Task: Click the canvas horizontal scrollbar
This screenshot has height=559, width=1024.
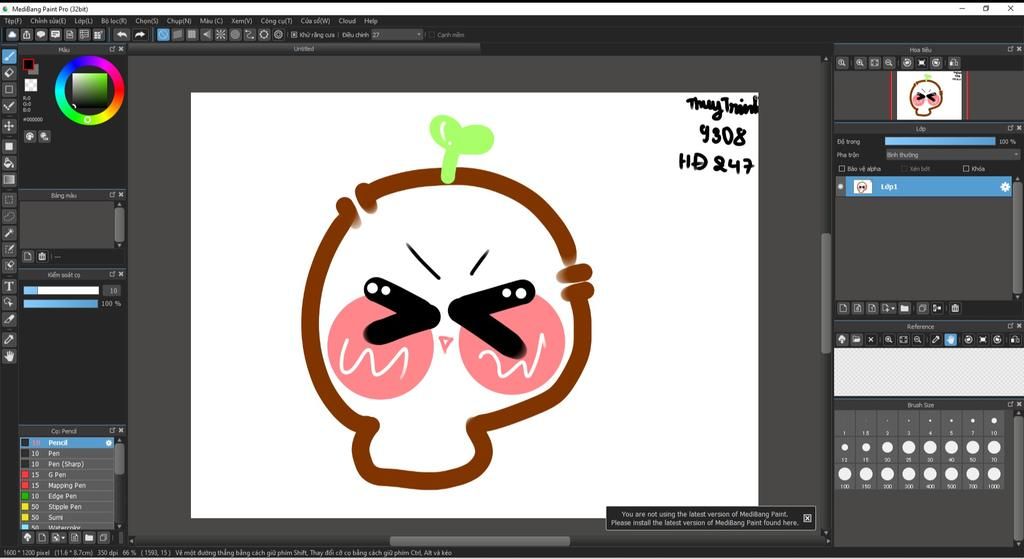Action: tap(480, 541)
